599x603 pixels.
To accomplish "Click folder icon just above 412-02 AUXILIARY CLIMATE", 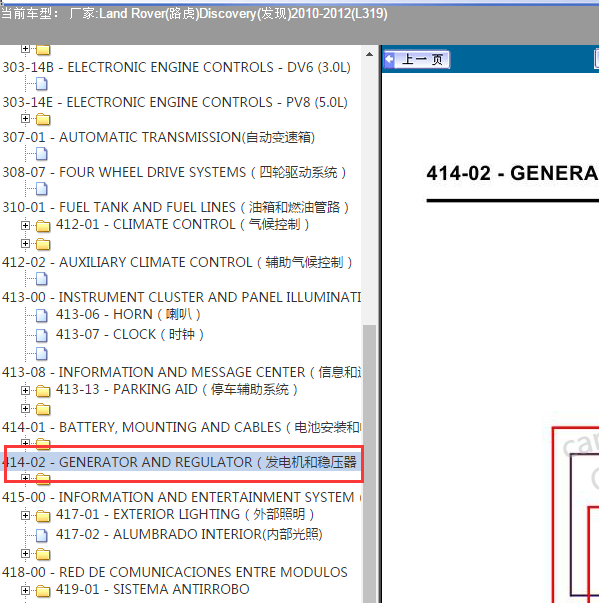I will [x=43, y=244].
